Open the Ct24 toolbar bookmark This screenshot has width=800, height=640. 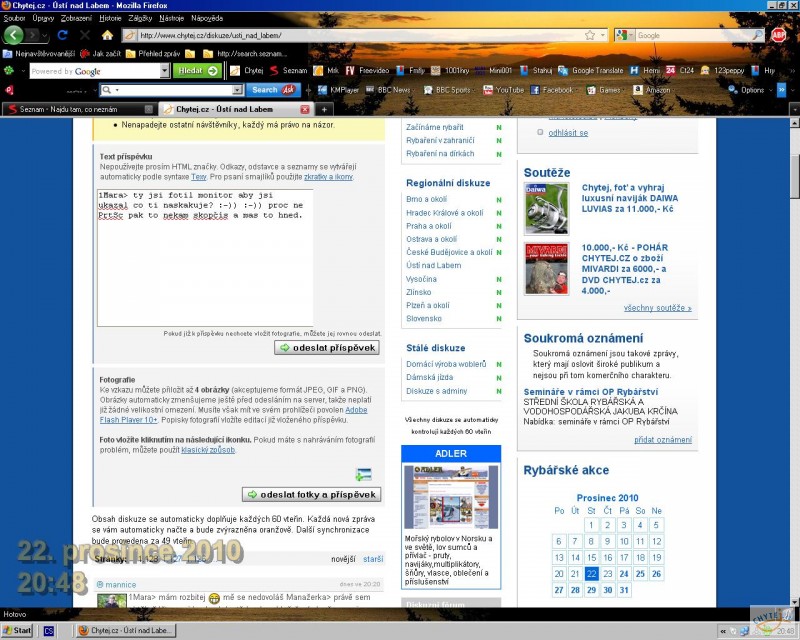click(680, 70)
